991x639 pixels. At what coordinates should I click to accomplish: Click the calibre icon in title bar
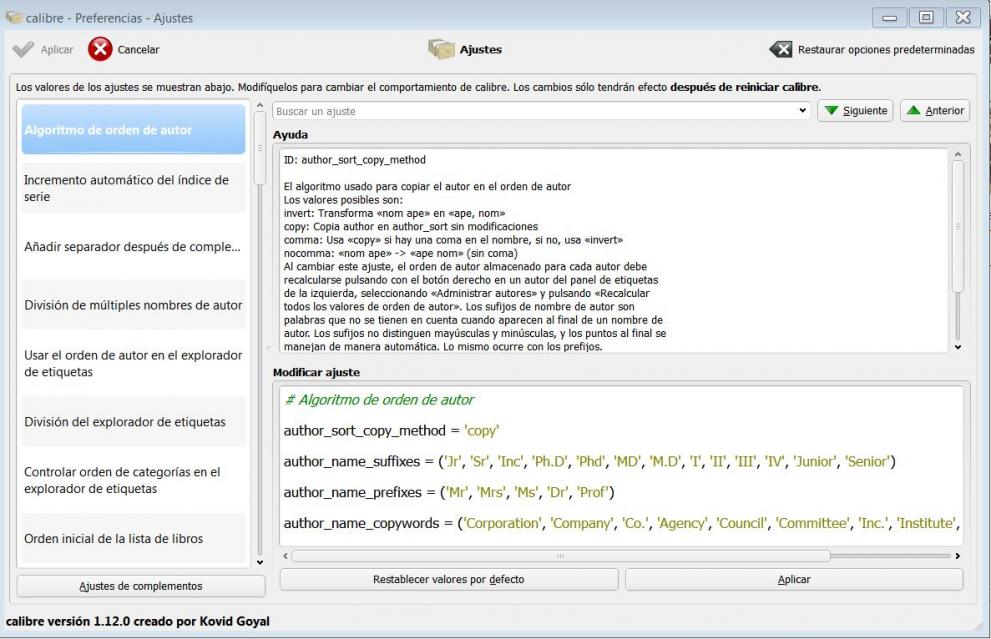(13, 17)
